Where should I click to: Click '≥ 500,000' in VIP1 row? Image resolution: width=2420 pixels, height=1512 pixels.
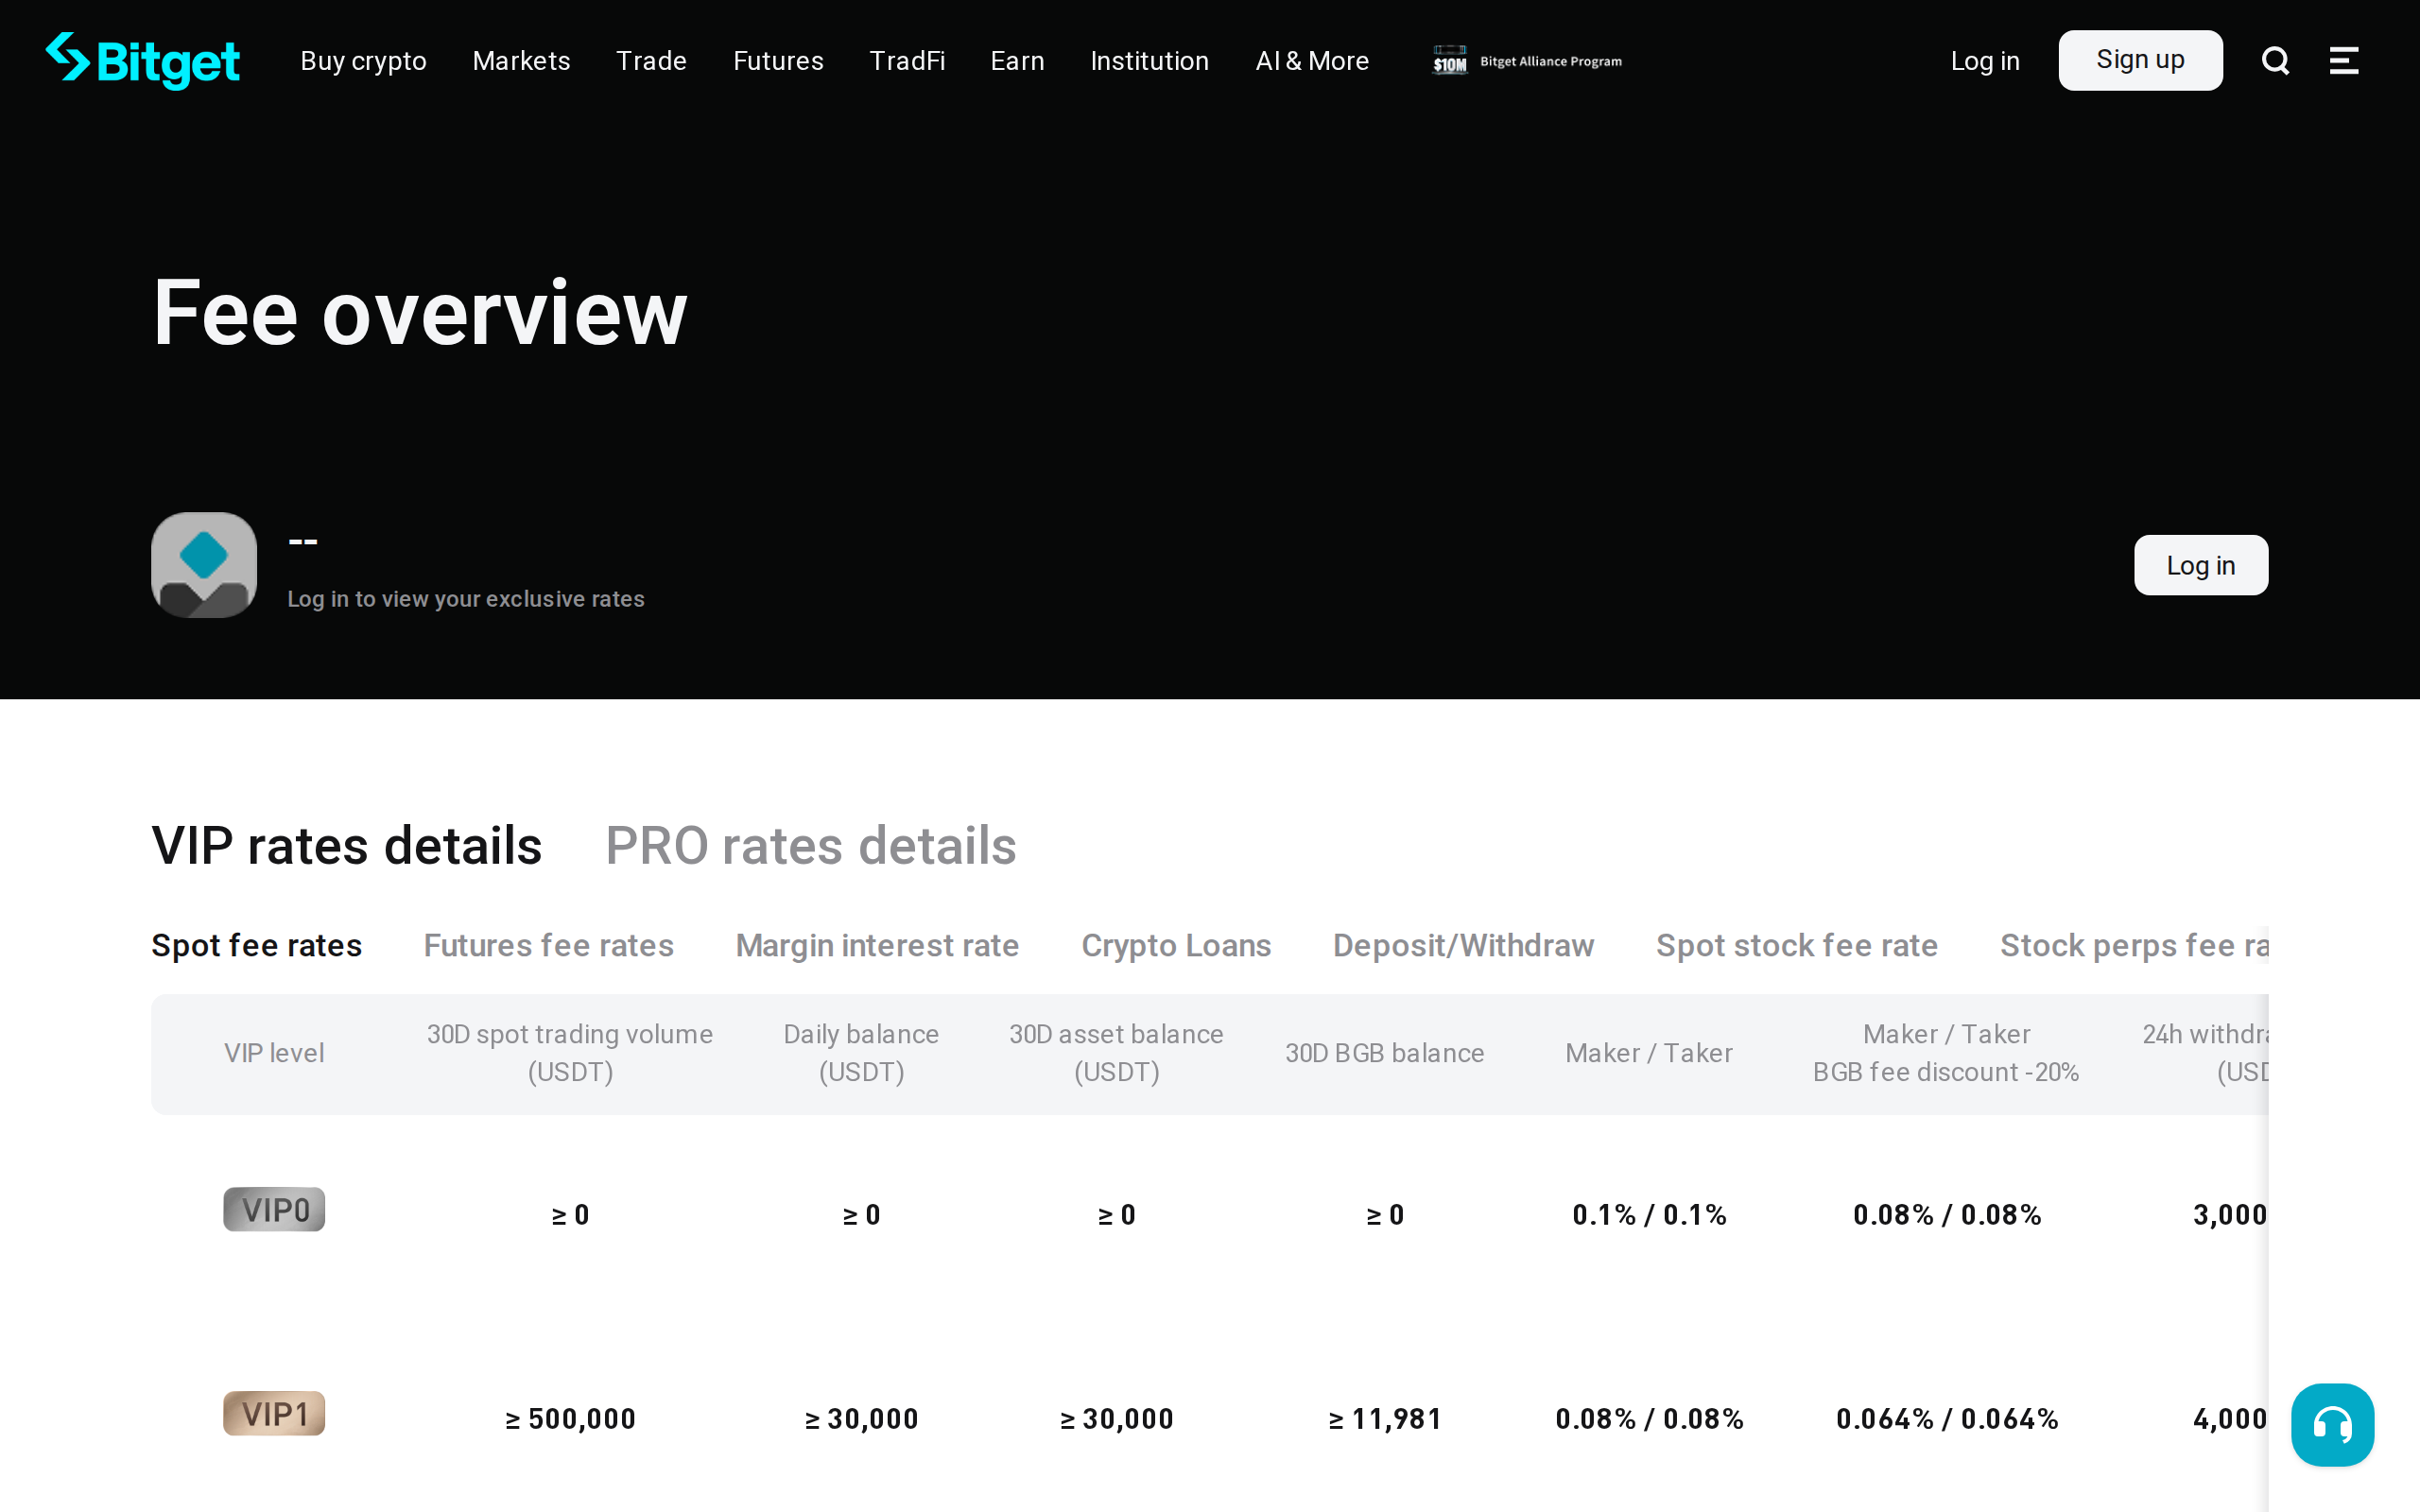click(x=570, y=1419)
